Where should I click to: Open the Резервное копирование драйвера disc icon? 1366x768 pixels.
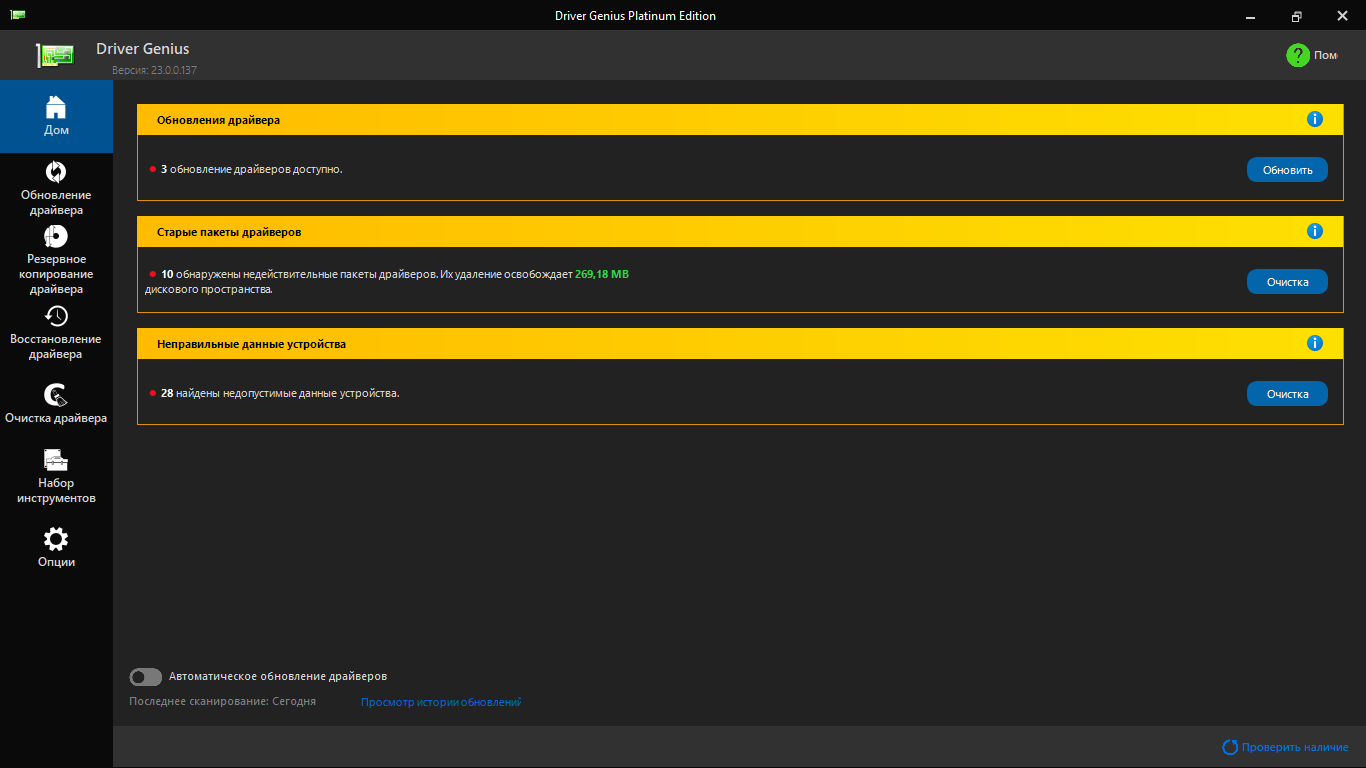tap(56, 236)
